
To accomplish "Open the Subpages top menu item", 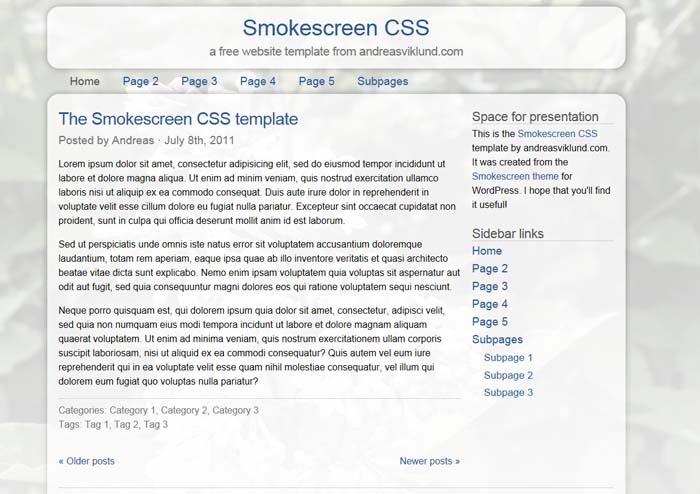I will coord(382,81).
